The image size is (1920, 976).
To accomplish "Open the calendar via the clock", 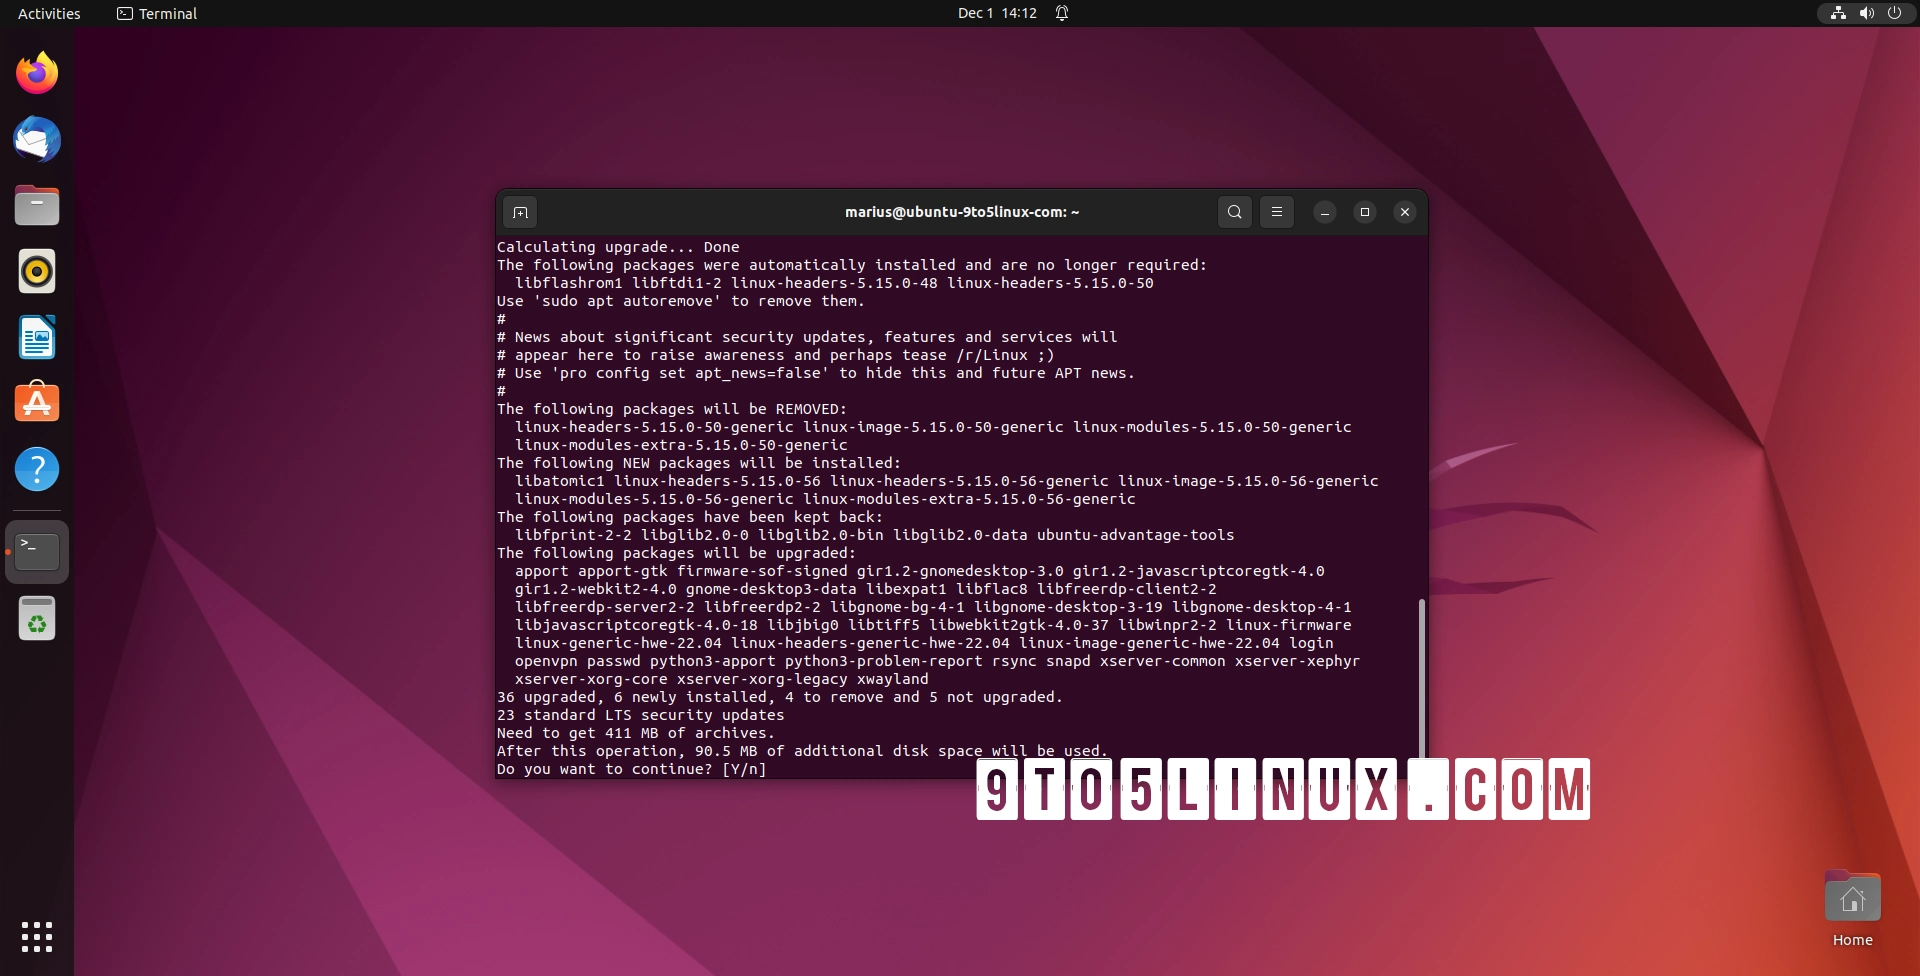I will (x=996, y=13).
